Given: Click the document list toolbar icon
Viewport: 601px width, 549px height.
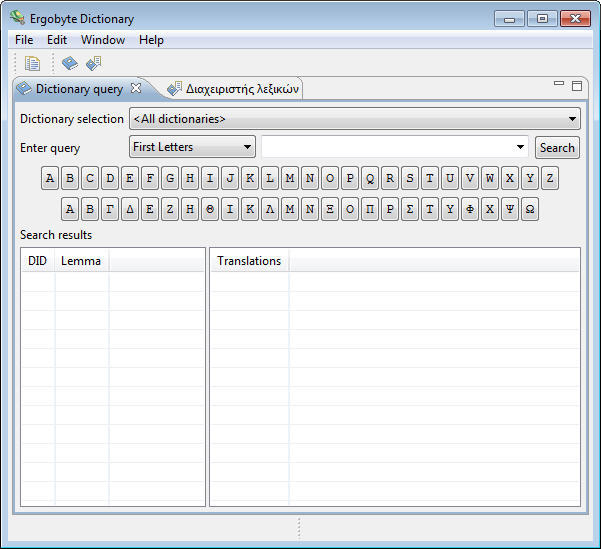Looking at the screenshot, I should (32, 64).
